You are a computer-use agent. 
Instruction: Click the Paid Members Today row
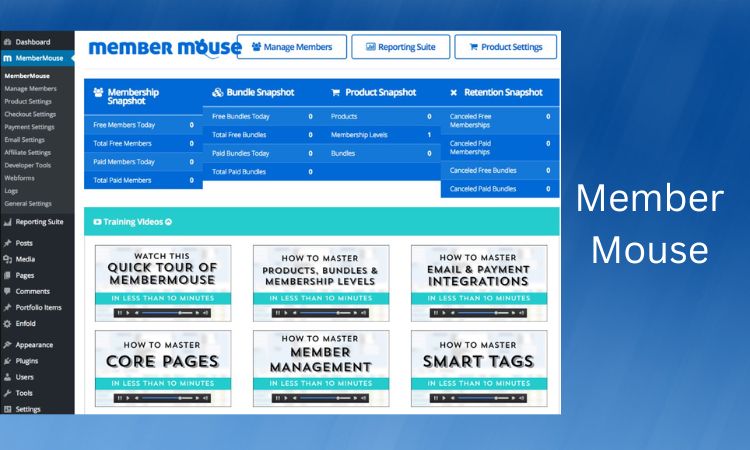(x=143, y=162)
